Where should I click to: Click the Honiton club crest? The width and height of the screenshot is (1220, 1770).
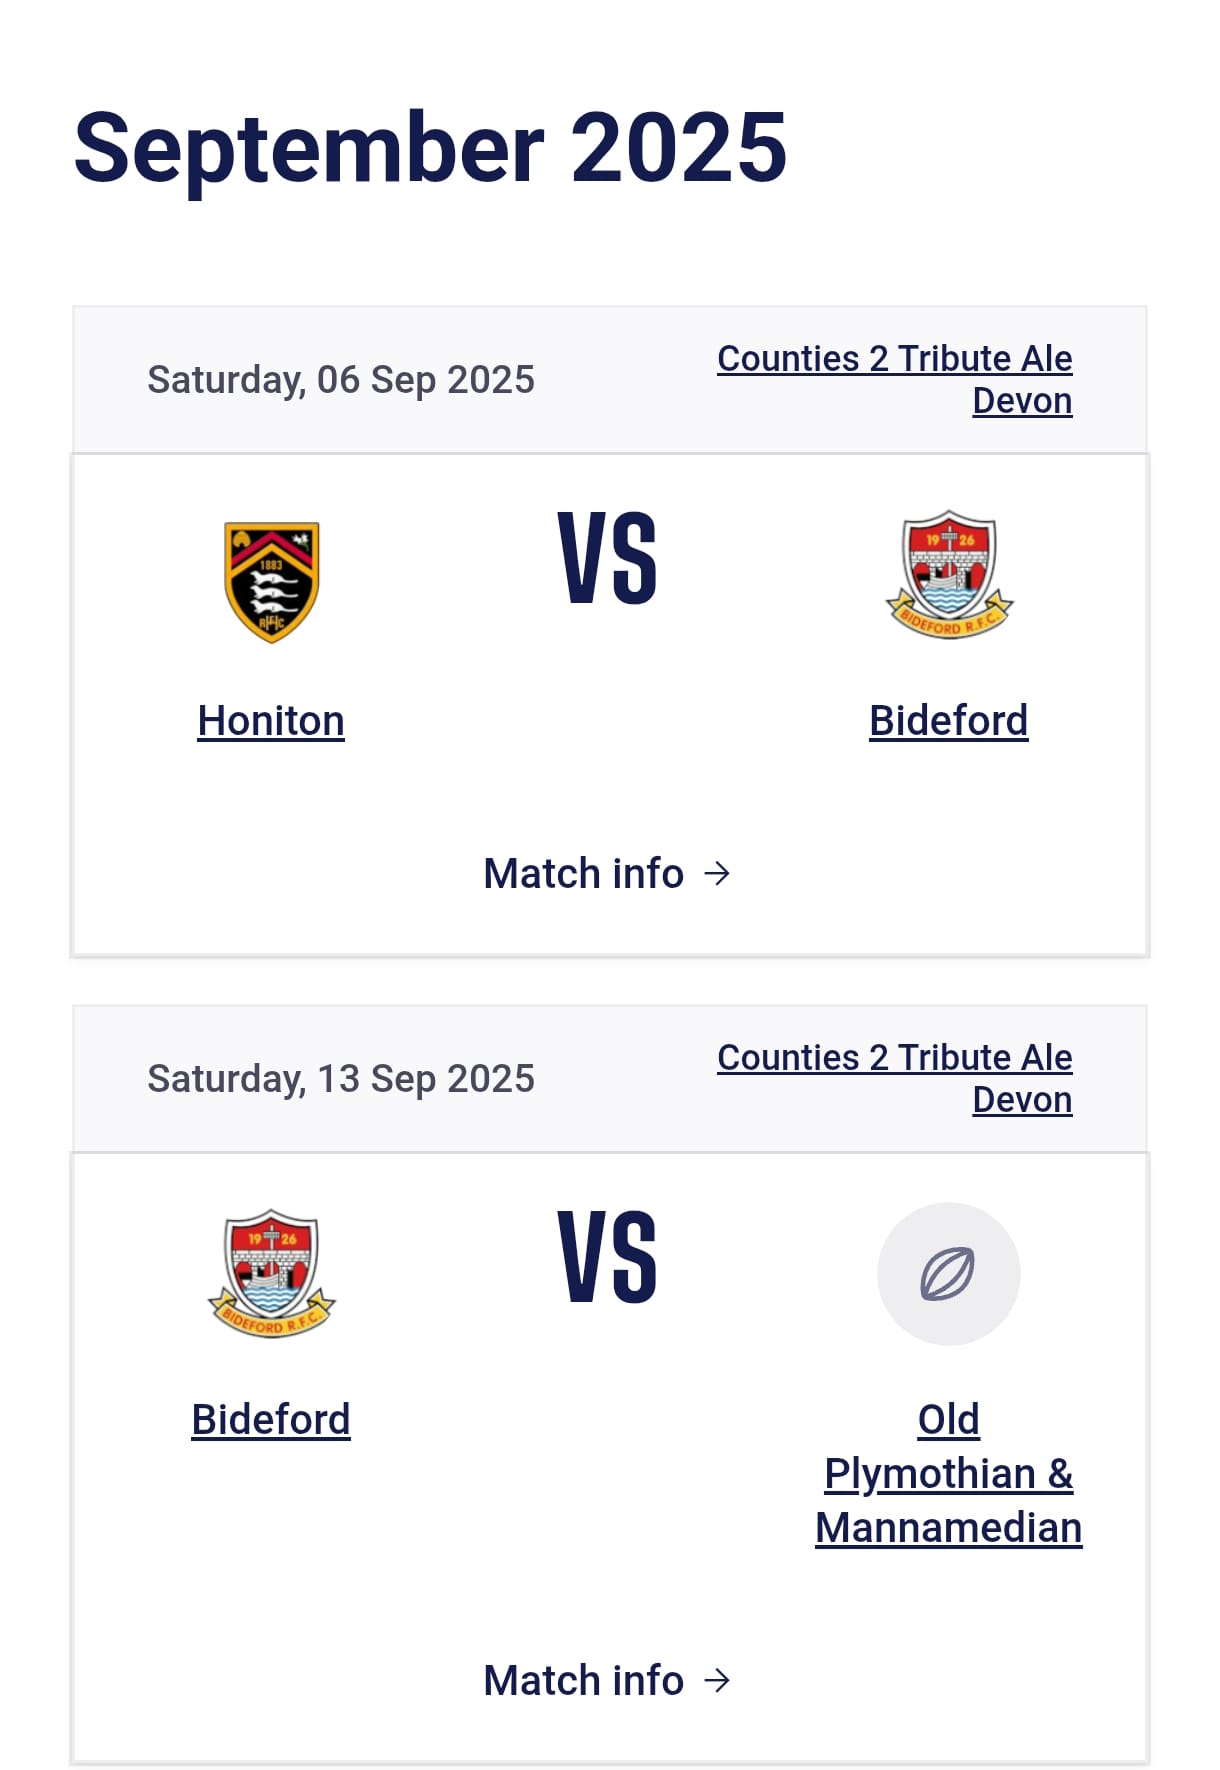[x=271, y=581]
